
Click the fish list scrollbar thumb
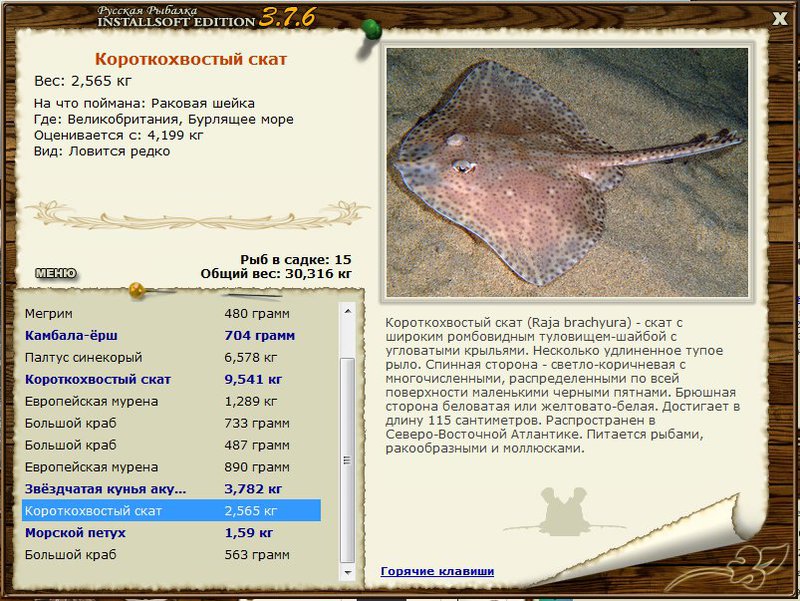[347, 460]
